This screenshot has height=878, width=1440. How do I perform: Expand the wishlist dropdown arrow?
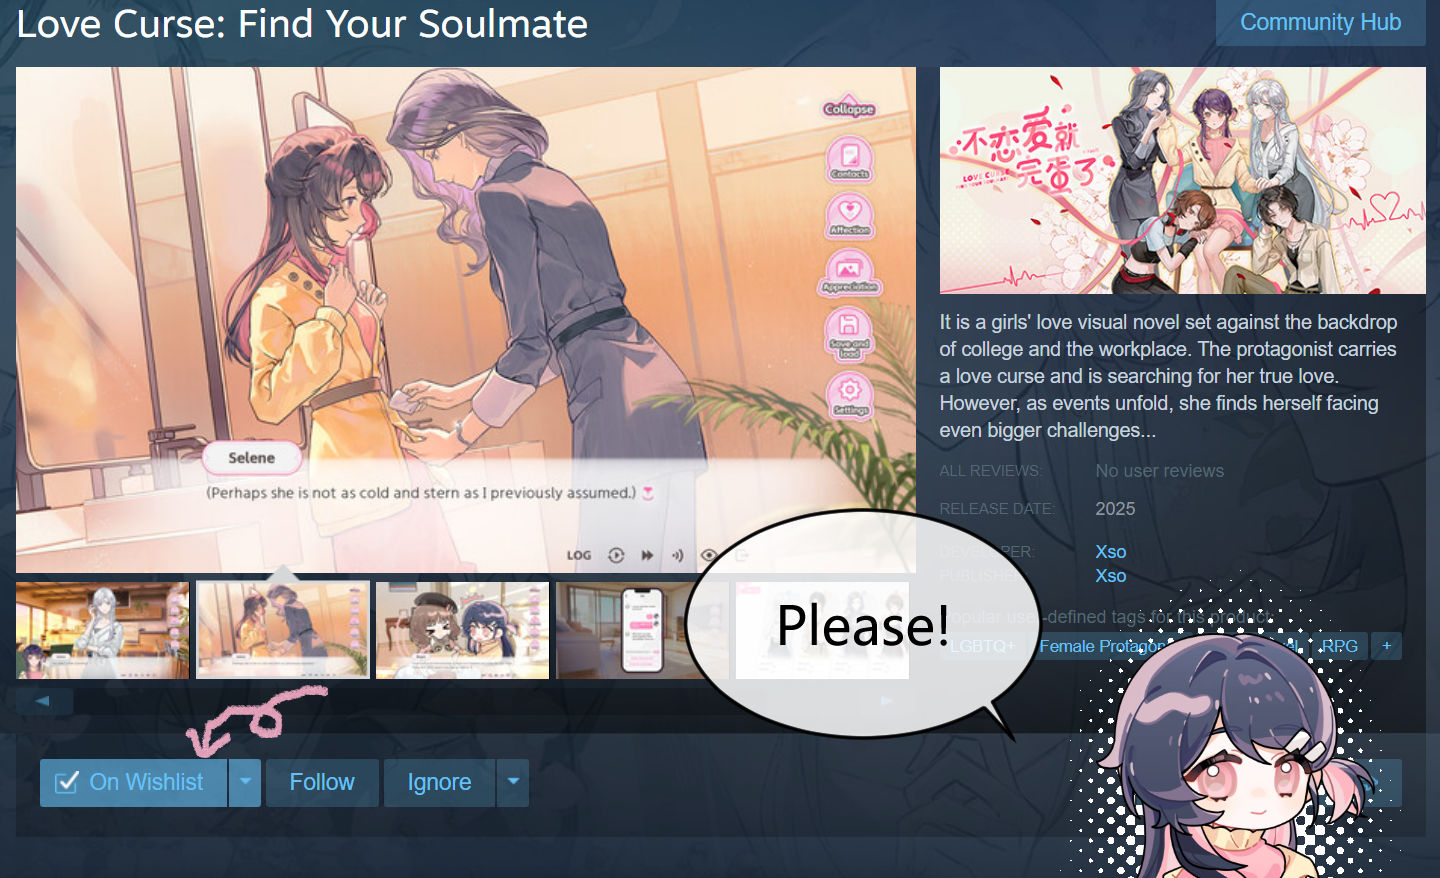(x=245, y=782)
